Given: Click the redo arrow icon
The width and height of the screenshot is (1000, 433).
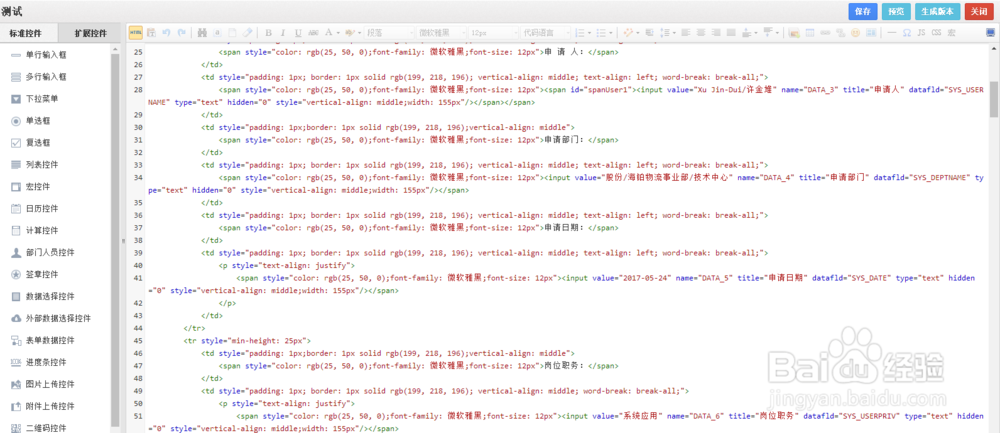Looking at the screenshot, I should pyautogui.click(x=181, y=33).
